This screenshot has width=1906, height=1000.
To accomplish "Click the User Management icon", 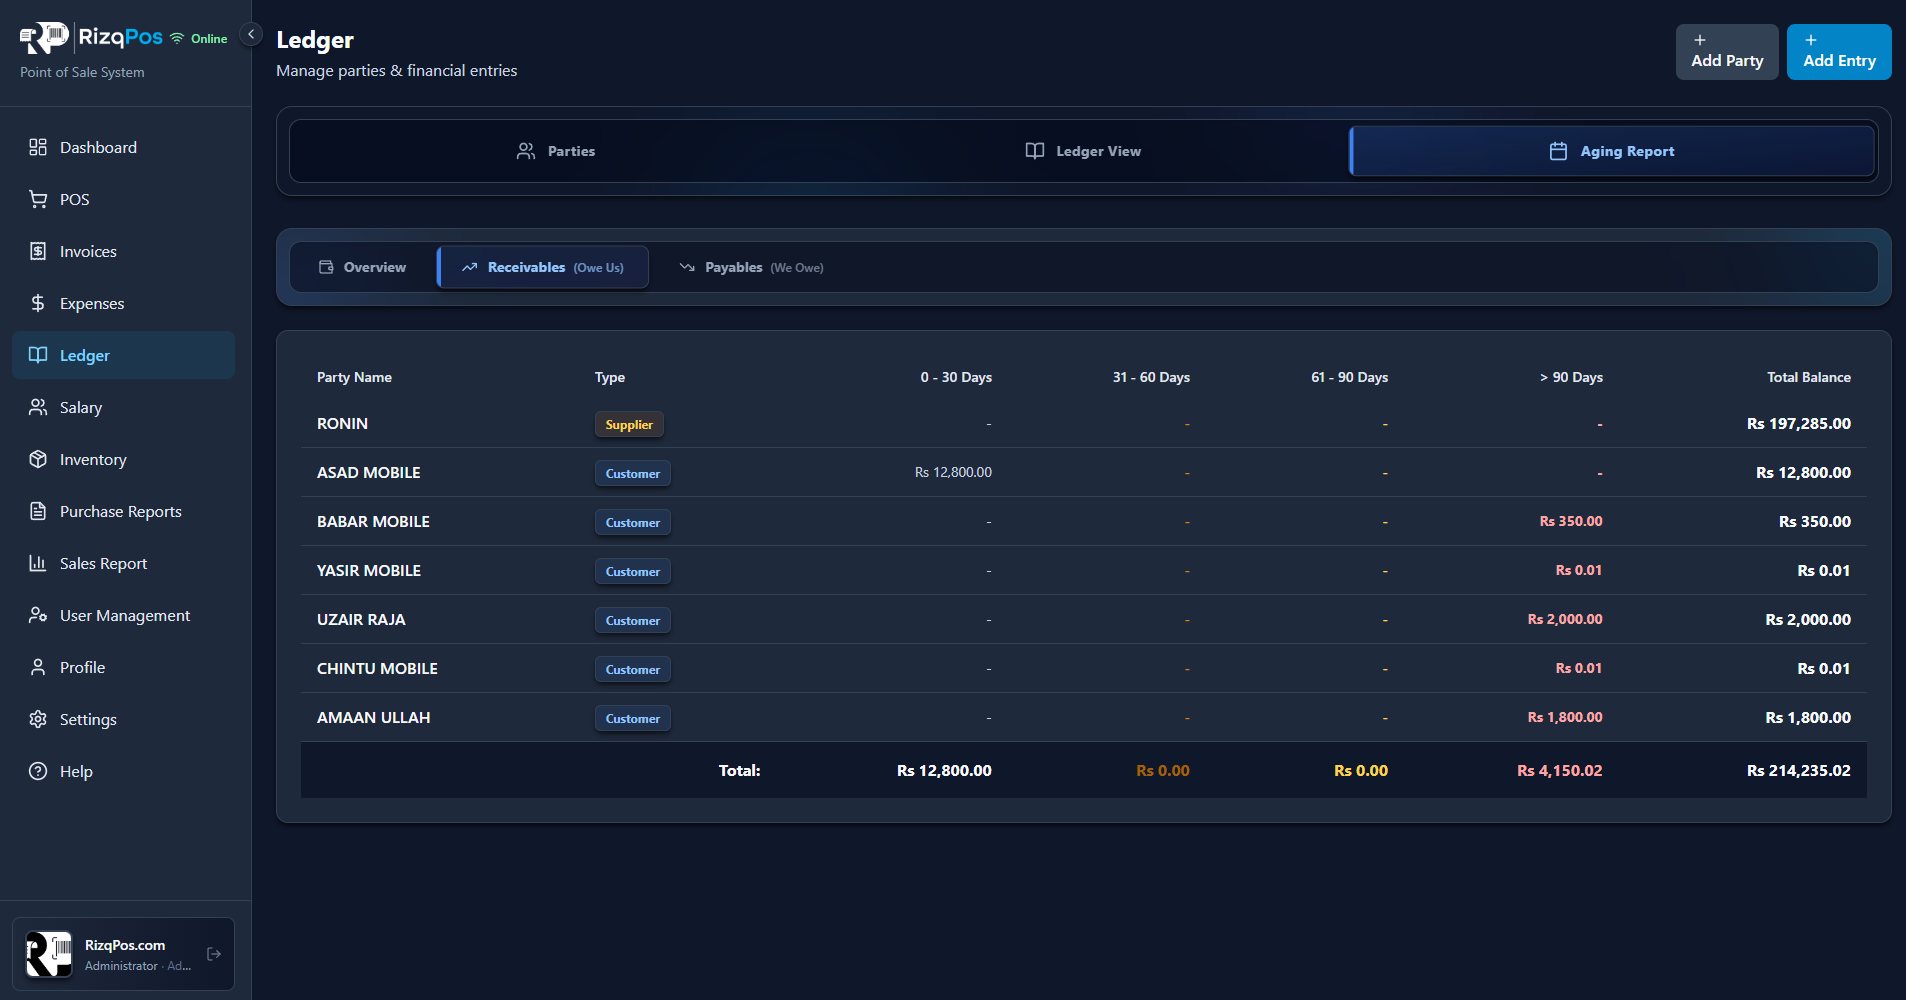I will pos(38,615).
